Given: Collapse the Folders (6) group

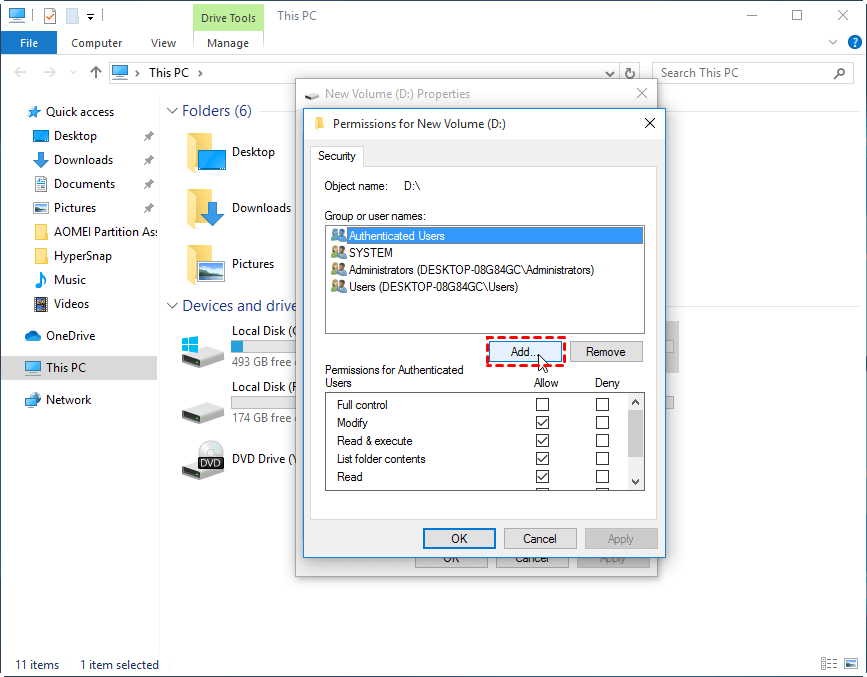Looking at the screenshot, I should [172, 111].
